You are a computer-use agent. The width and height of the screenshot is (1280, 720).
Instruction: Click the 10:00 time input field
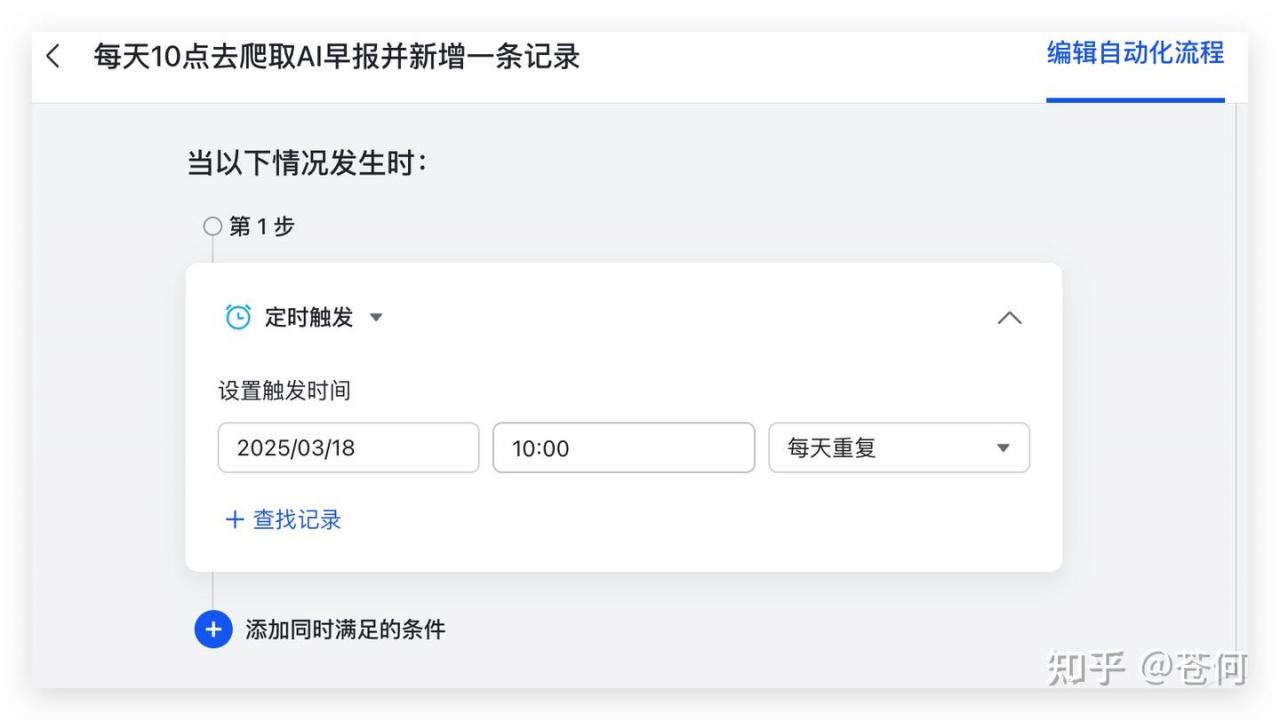[x=624, y=448]
